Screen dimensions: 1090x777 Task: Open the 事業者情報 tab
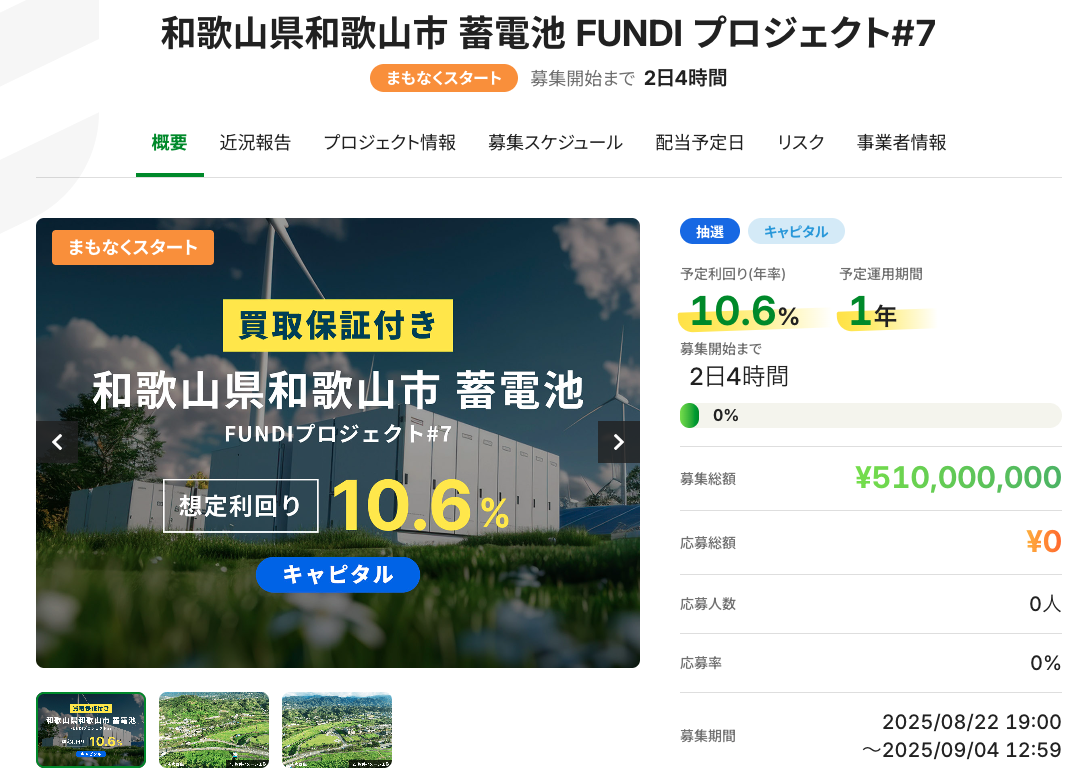tap(902, 142)
